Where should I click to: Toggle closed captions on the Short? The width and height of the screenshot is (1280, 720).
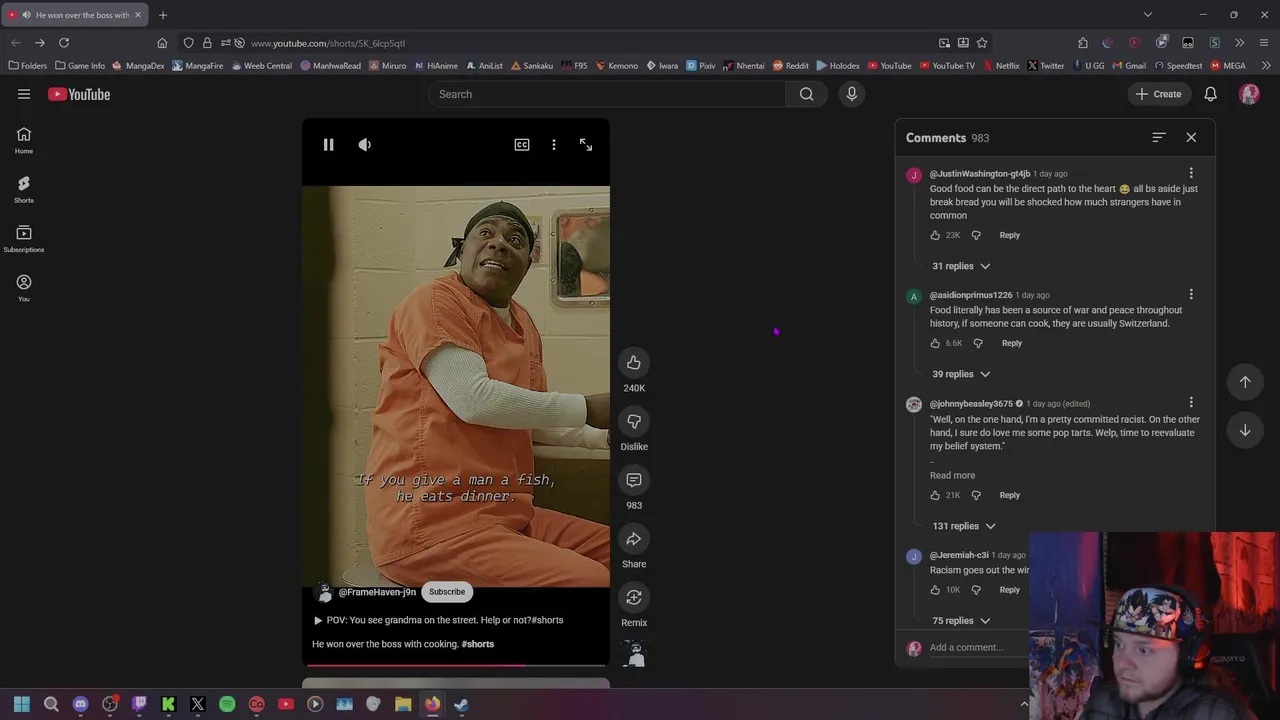click(x=522, y=145)
